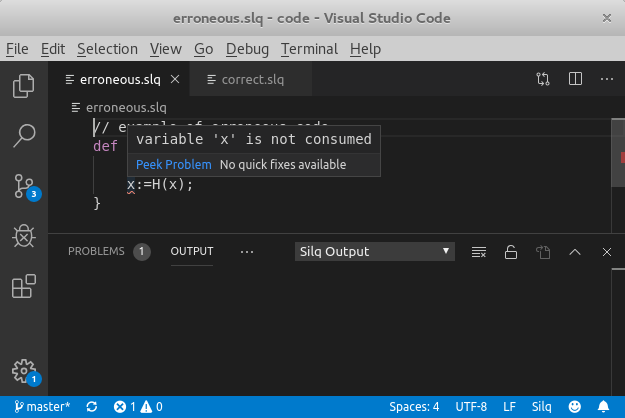The width and height of the screenshot is (625, 418).
Task: Show more panel tabs via ellipsis
Action: click(x=248, y=252)
